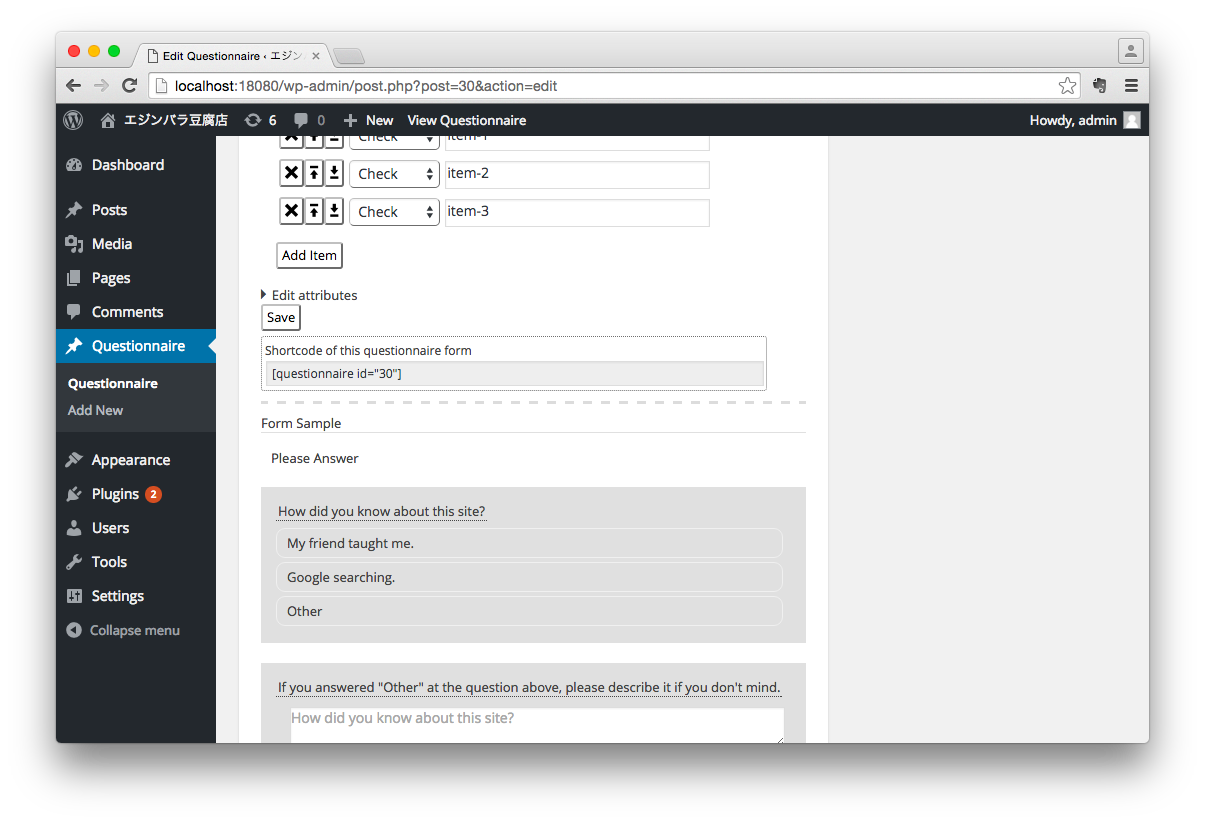The height and width of the screenshot is (823, 1205).
Task: Click the 'Please Answer' text
Action: pos(315,458)
